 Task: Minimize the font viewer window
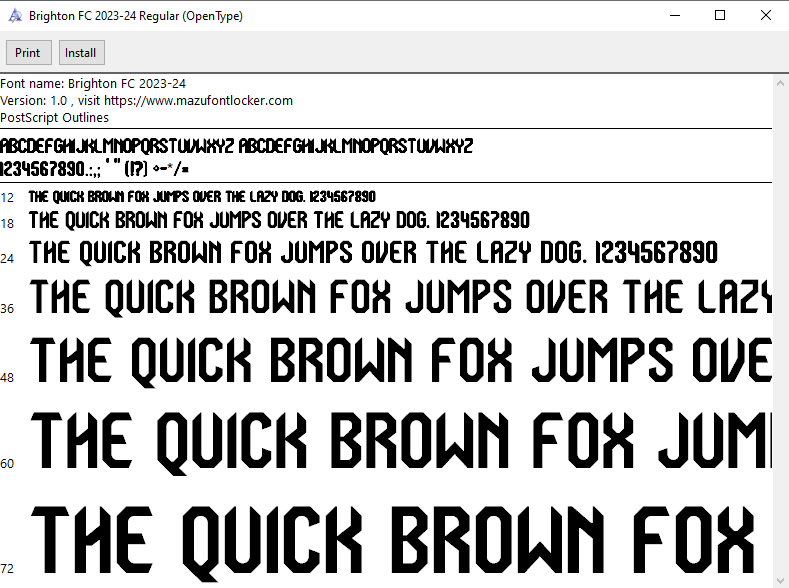click(x=675, y=16)
